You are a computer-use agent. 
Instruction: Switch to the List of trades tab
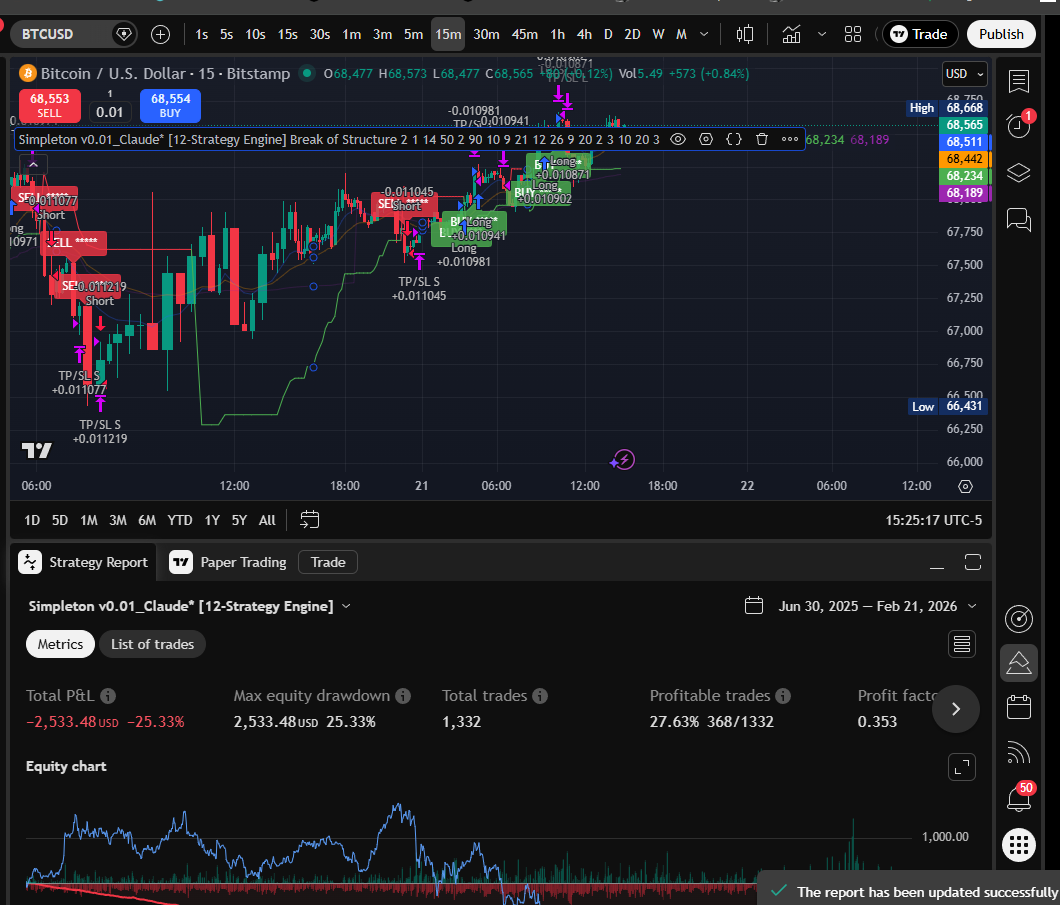coord(152,644)
